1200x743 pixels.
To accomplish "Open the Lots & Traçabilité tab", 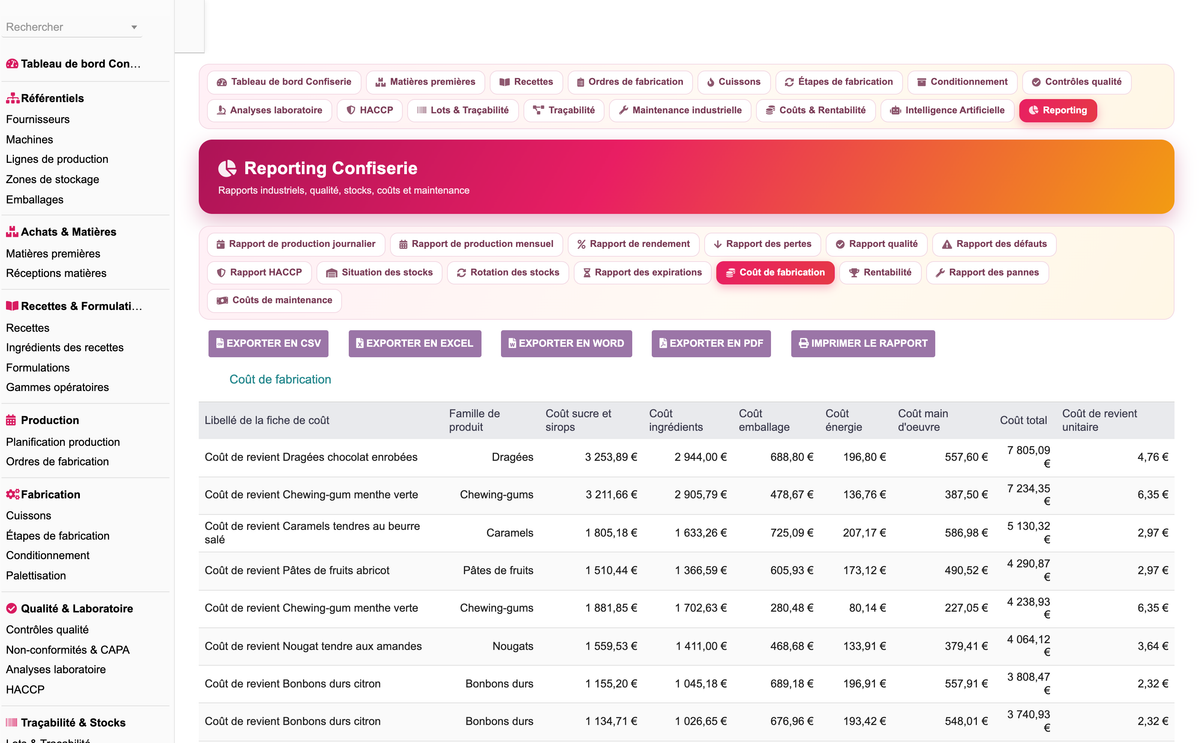I will click(463, 110).
